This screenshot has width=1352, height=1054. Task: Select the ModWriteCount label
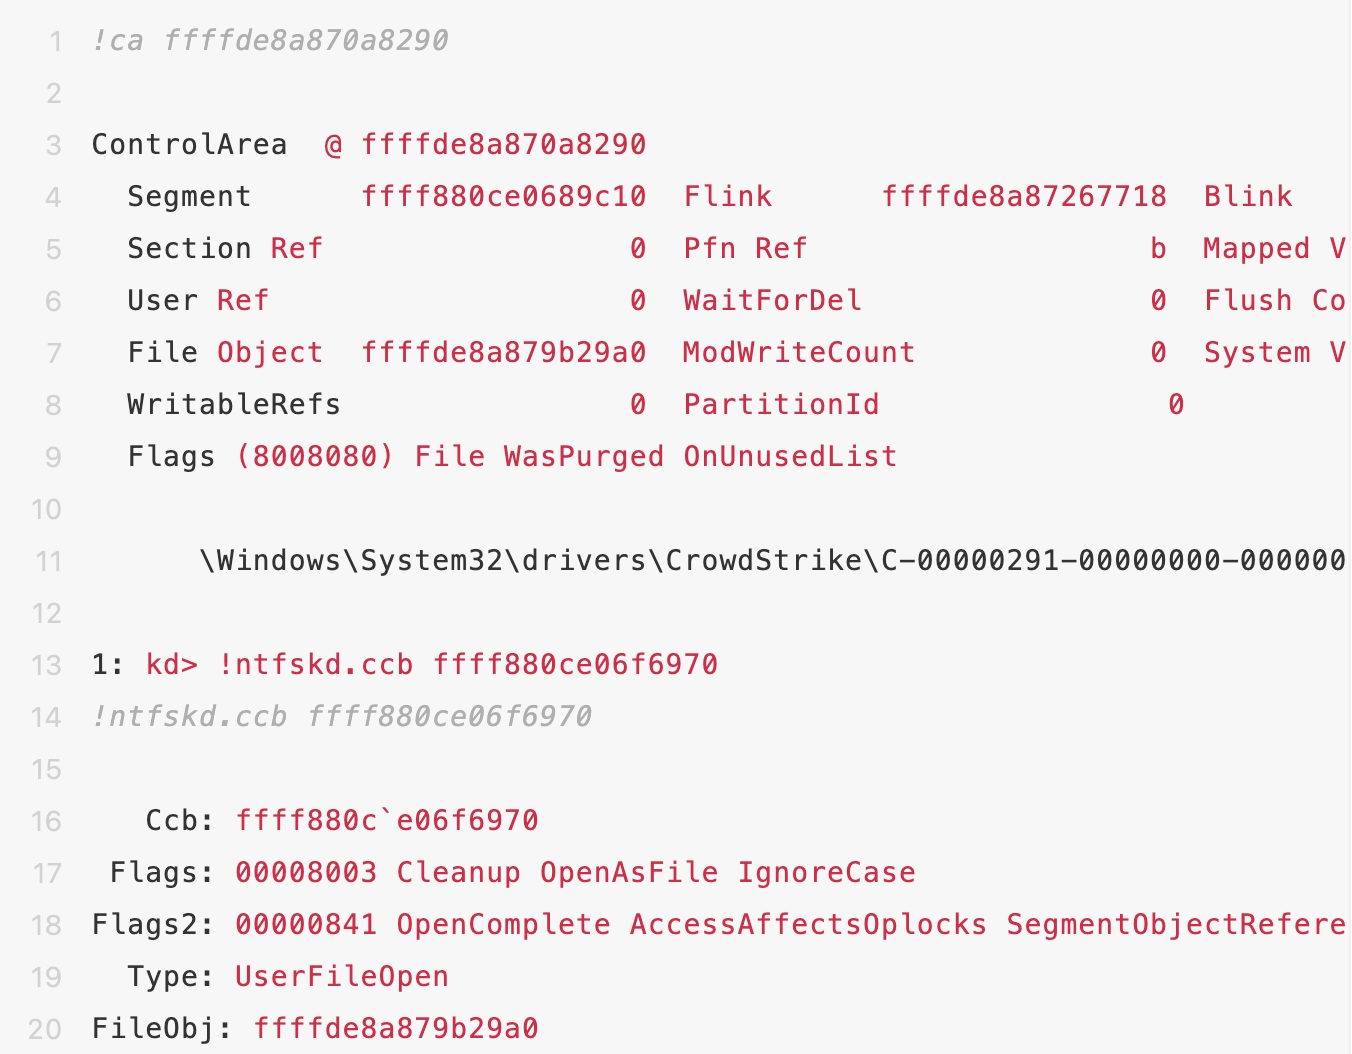click(799, 353)
